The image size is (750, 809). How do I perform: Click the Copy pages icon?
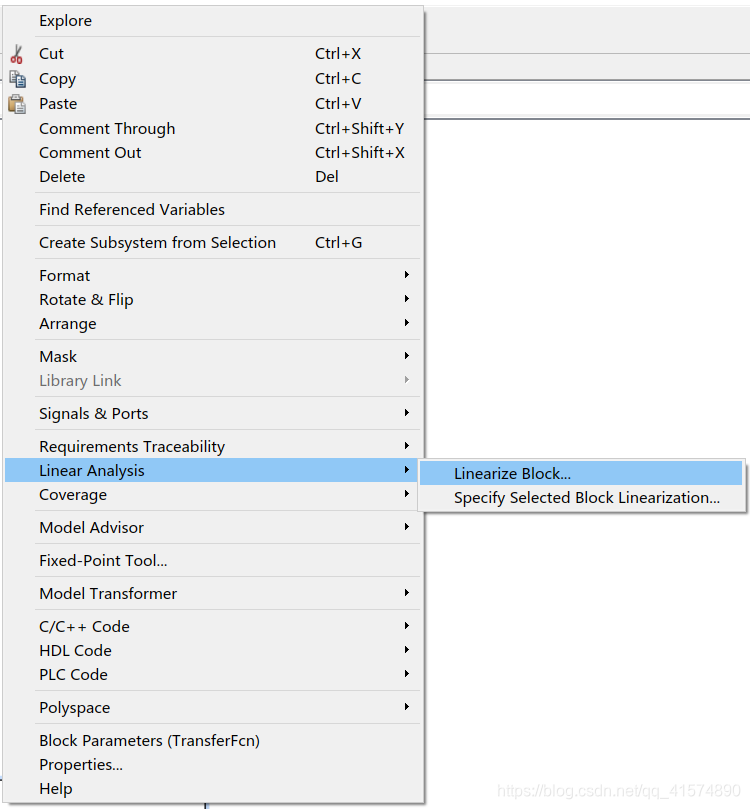click(x=18, y=79)
